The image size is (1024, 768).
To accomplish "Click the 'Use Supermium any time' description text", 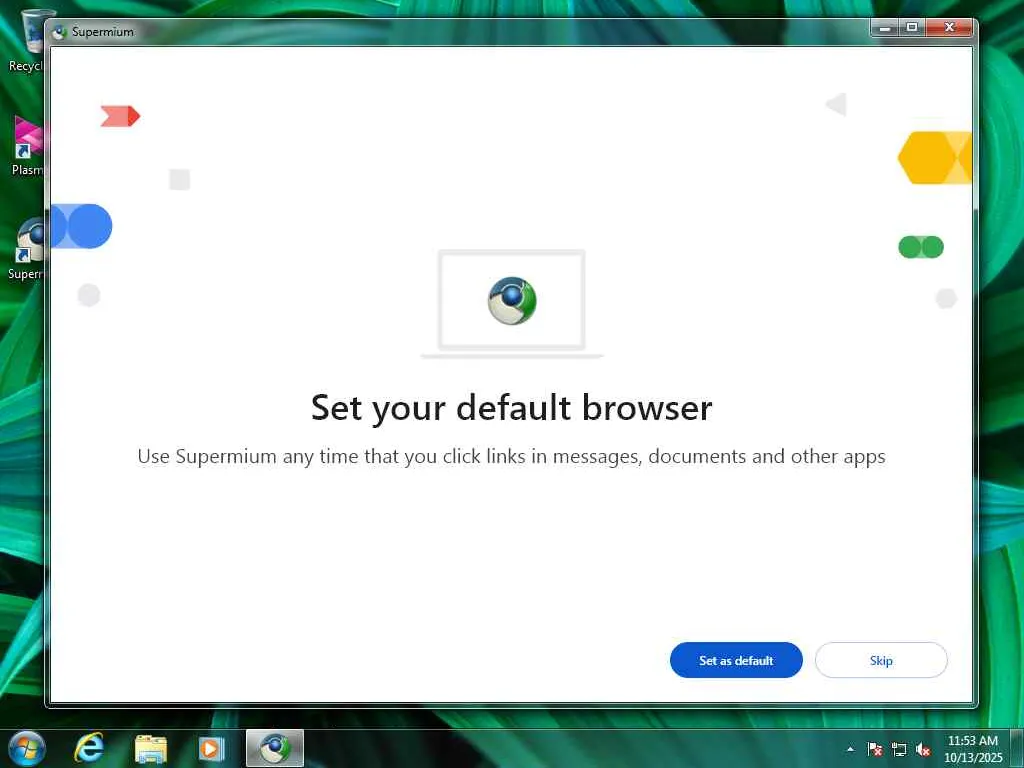I will [x=511, y=456].
